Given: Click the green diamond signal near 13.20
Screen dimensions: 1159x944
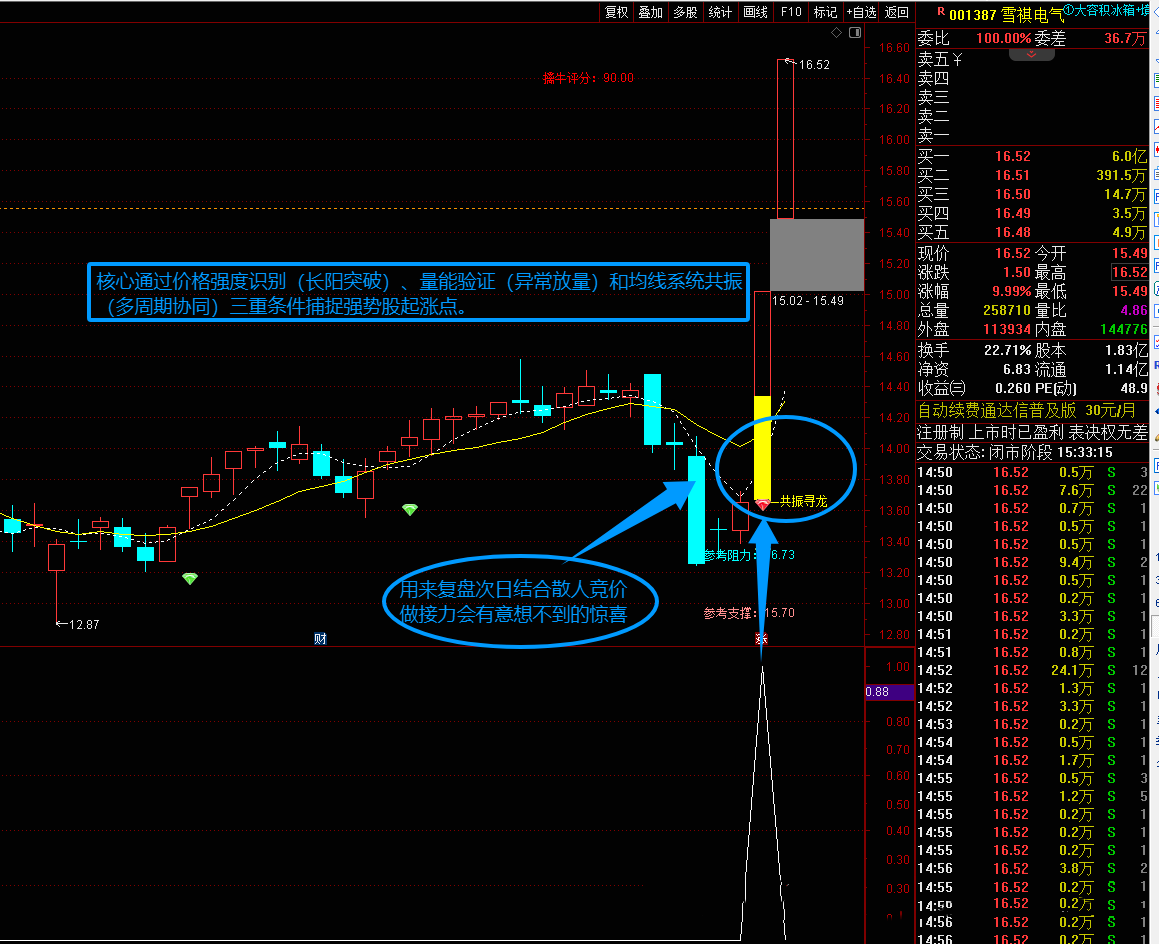Looking at the screenshot, I should [x=190, y=578].
